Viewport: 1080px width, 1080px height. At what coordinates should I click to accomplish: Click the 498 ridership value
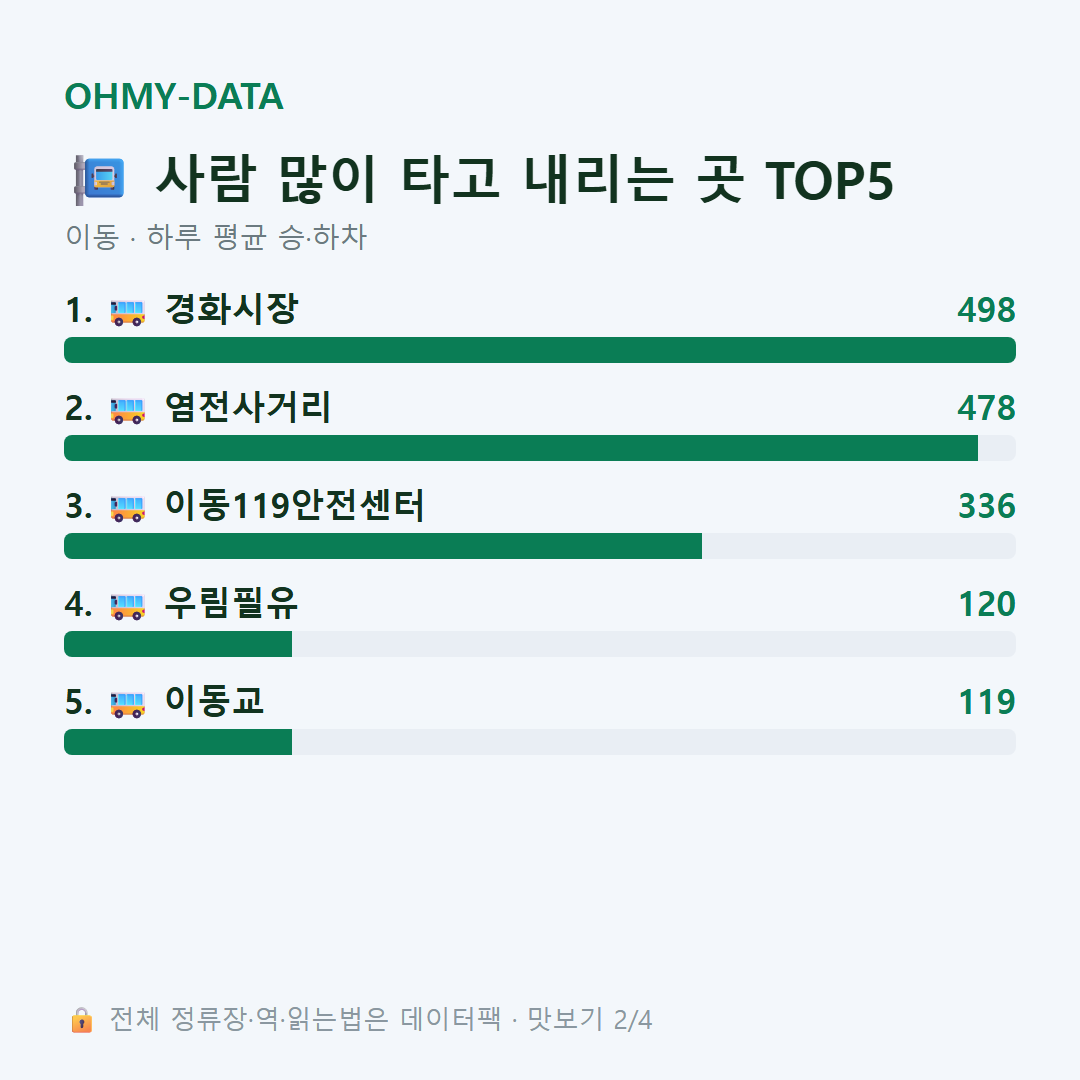pos(986,310)
